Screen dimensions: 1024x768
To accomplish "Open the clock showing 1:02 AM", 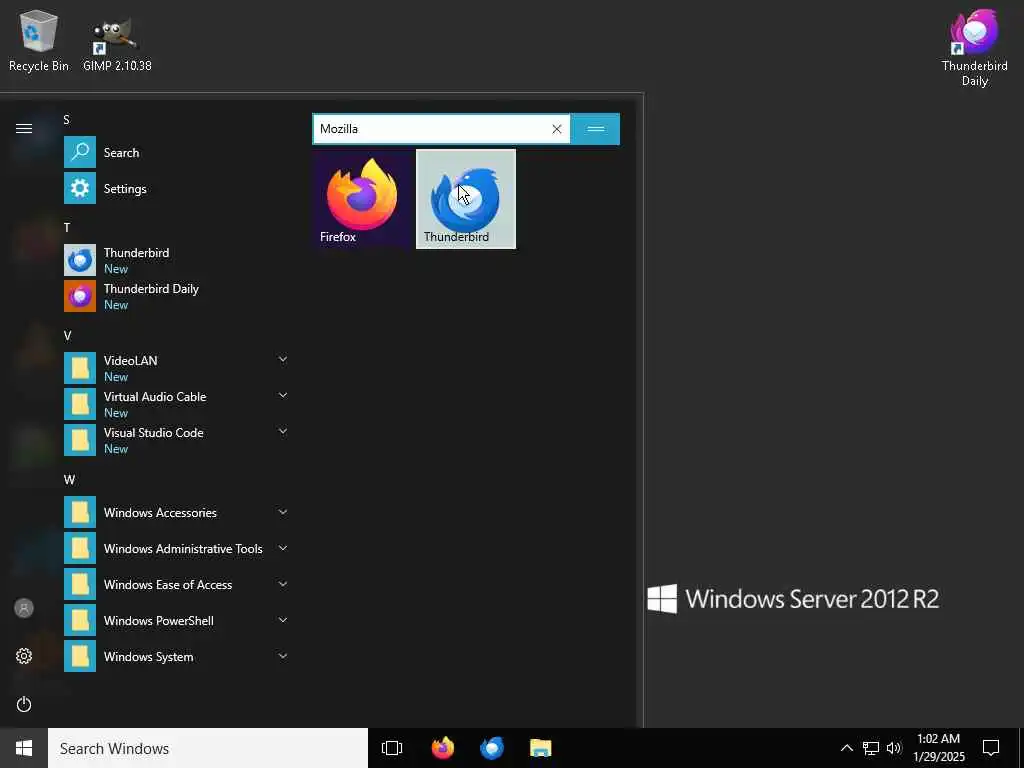I will [x=938, y=748].
